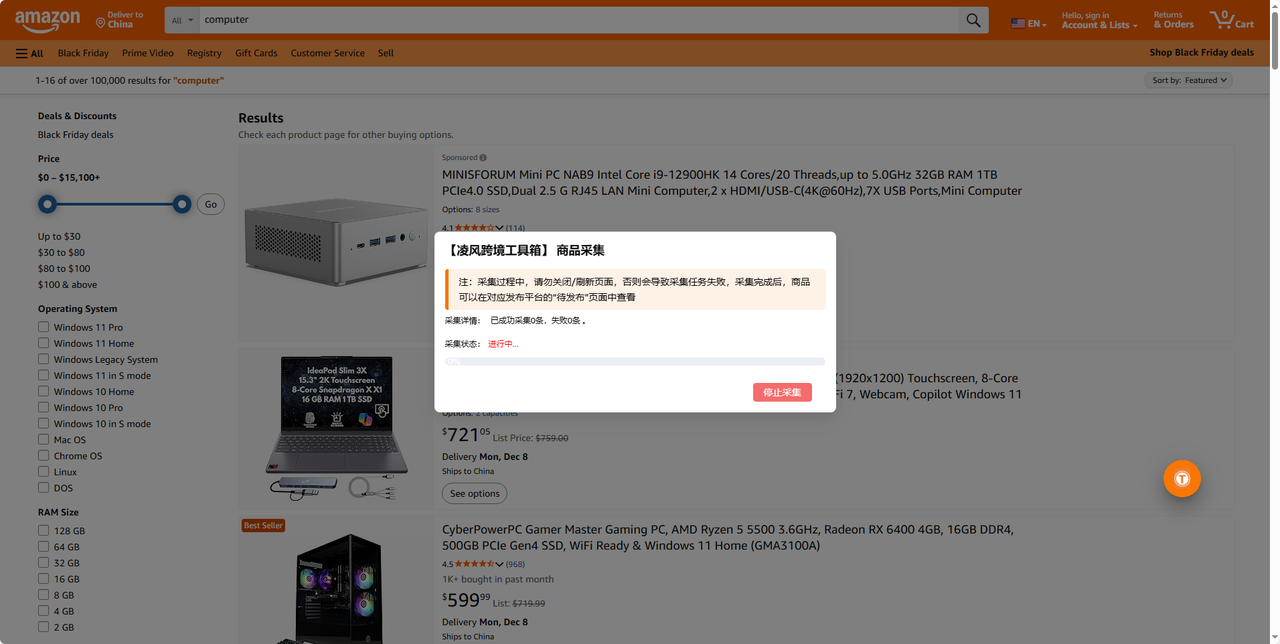Open Customer Service in the nav bar
Image resolution: width=1280 pixels, height=644 pixels.
click(328, 53)
